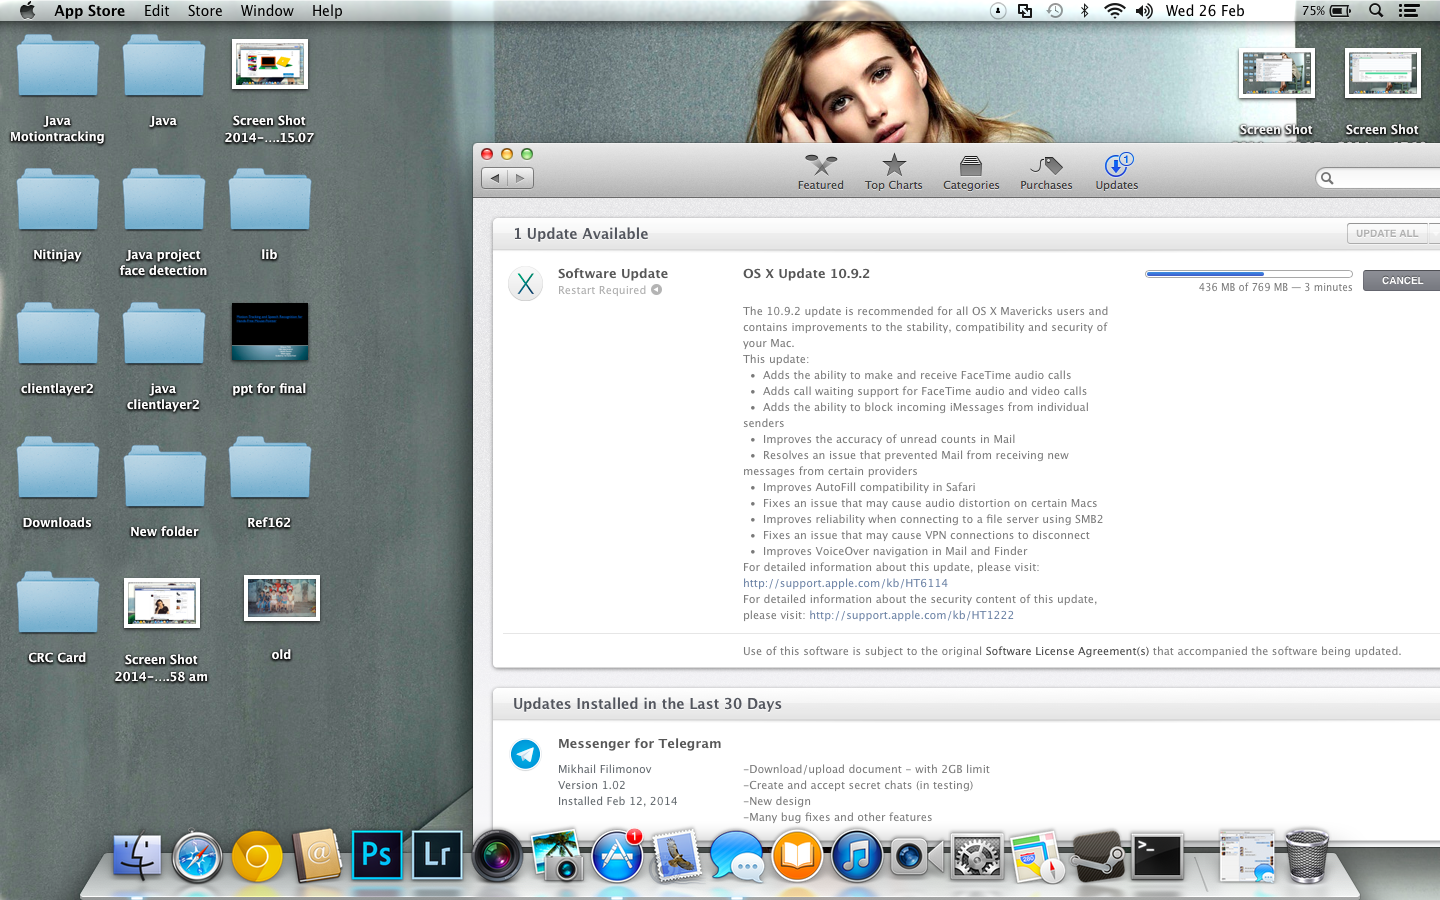Viewport: 1440px width, 900px height.
Task: Open the Help menu
Action: tap(327, 11)
